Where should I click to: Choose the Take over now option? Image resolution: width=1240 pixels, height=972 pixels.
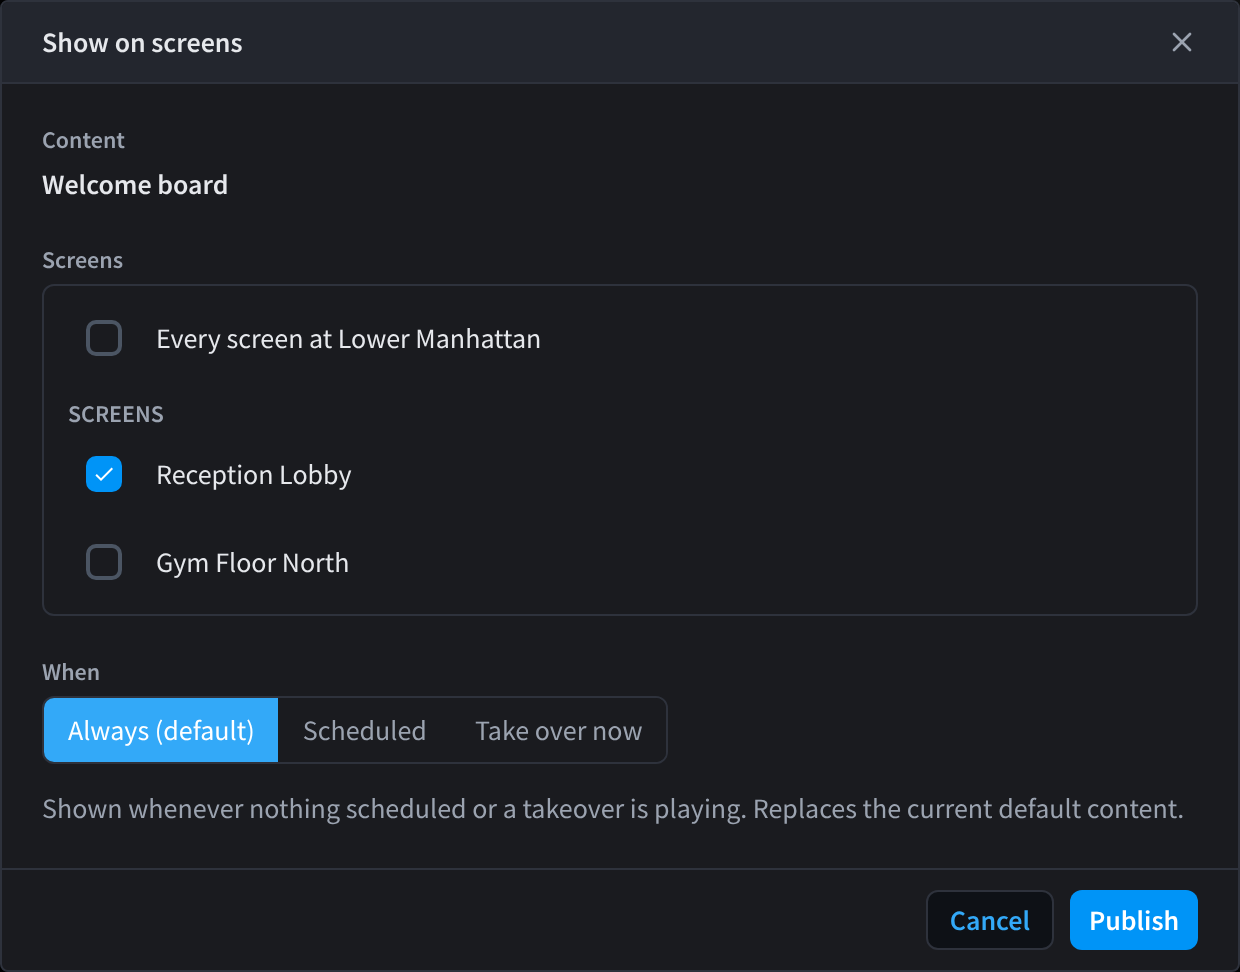(558, 730)
